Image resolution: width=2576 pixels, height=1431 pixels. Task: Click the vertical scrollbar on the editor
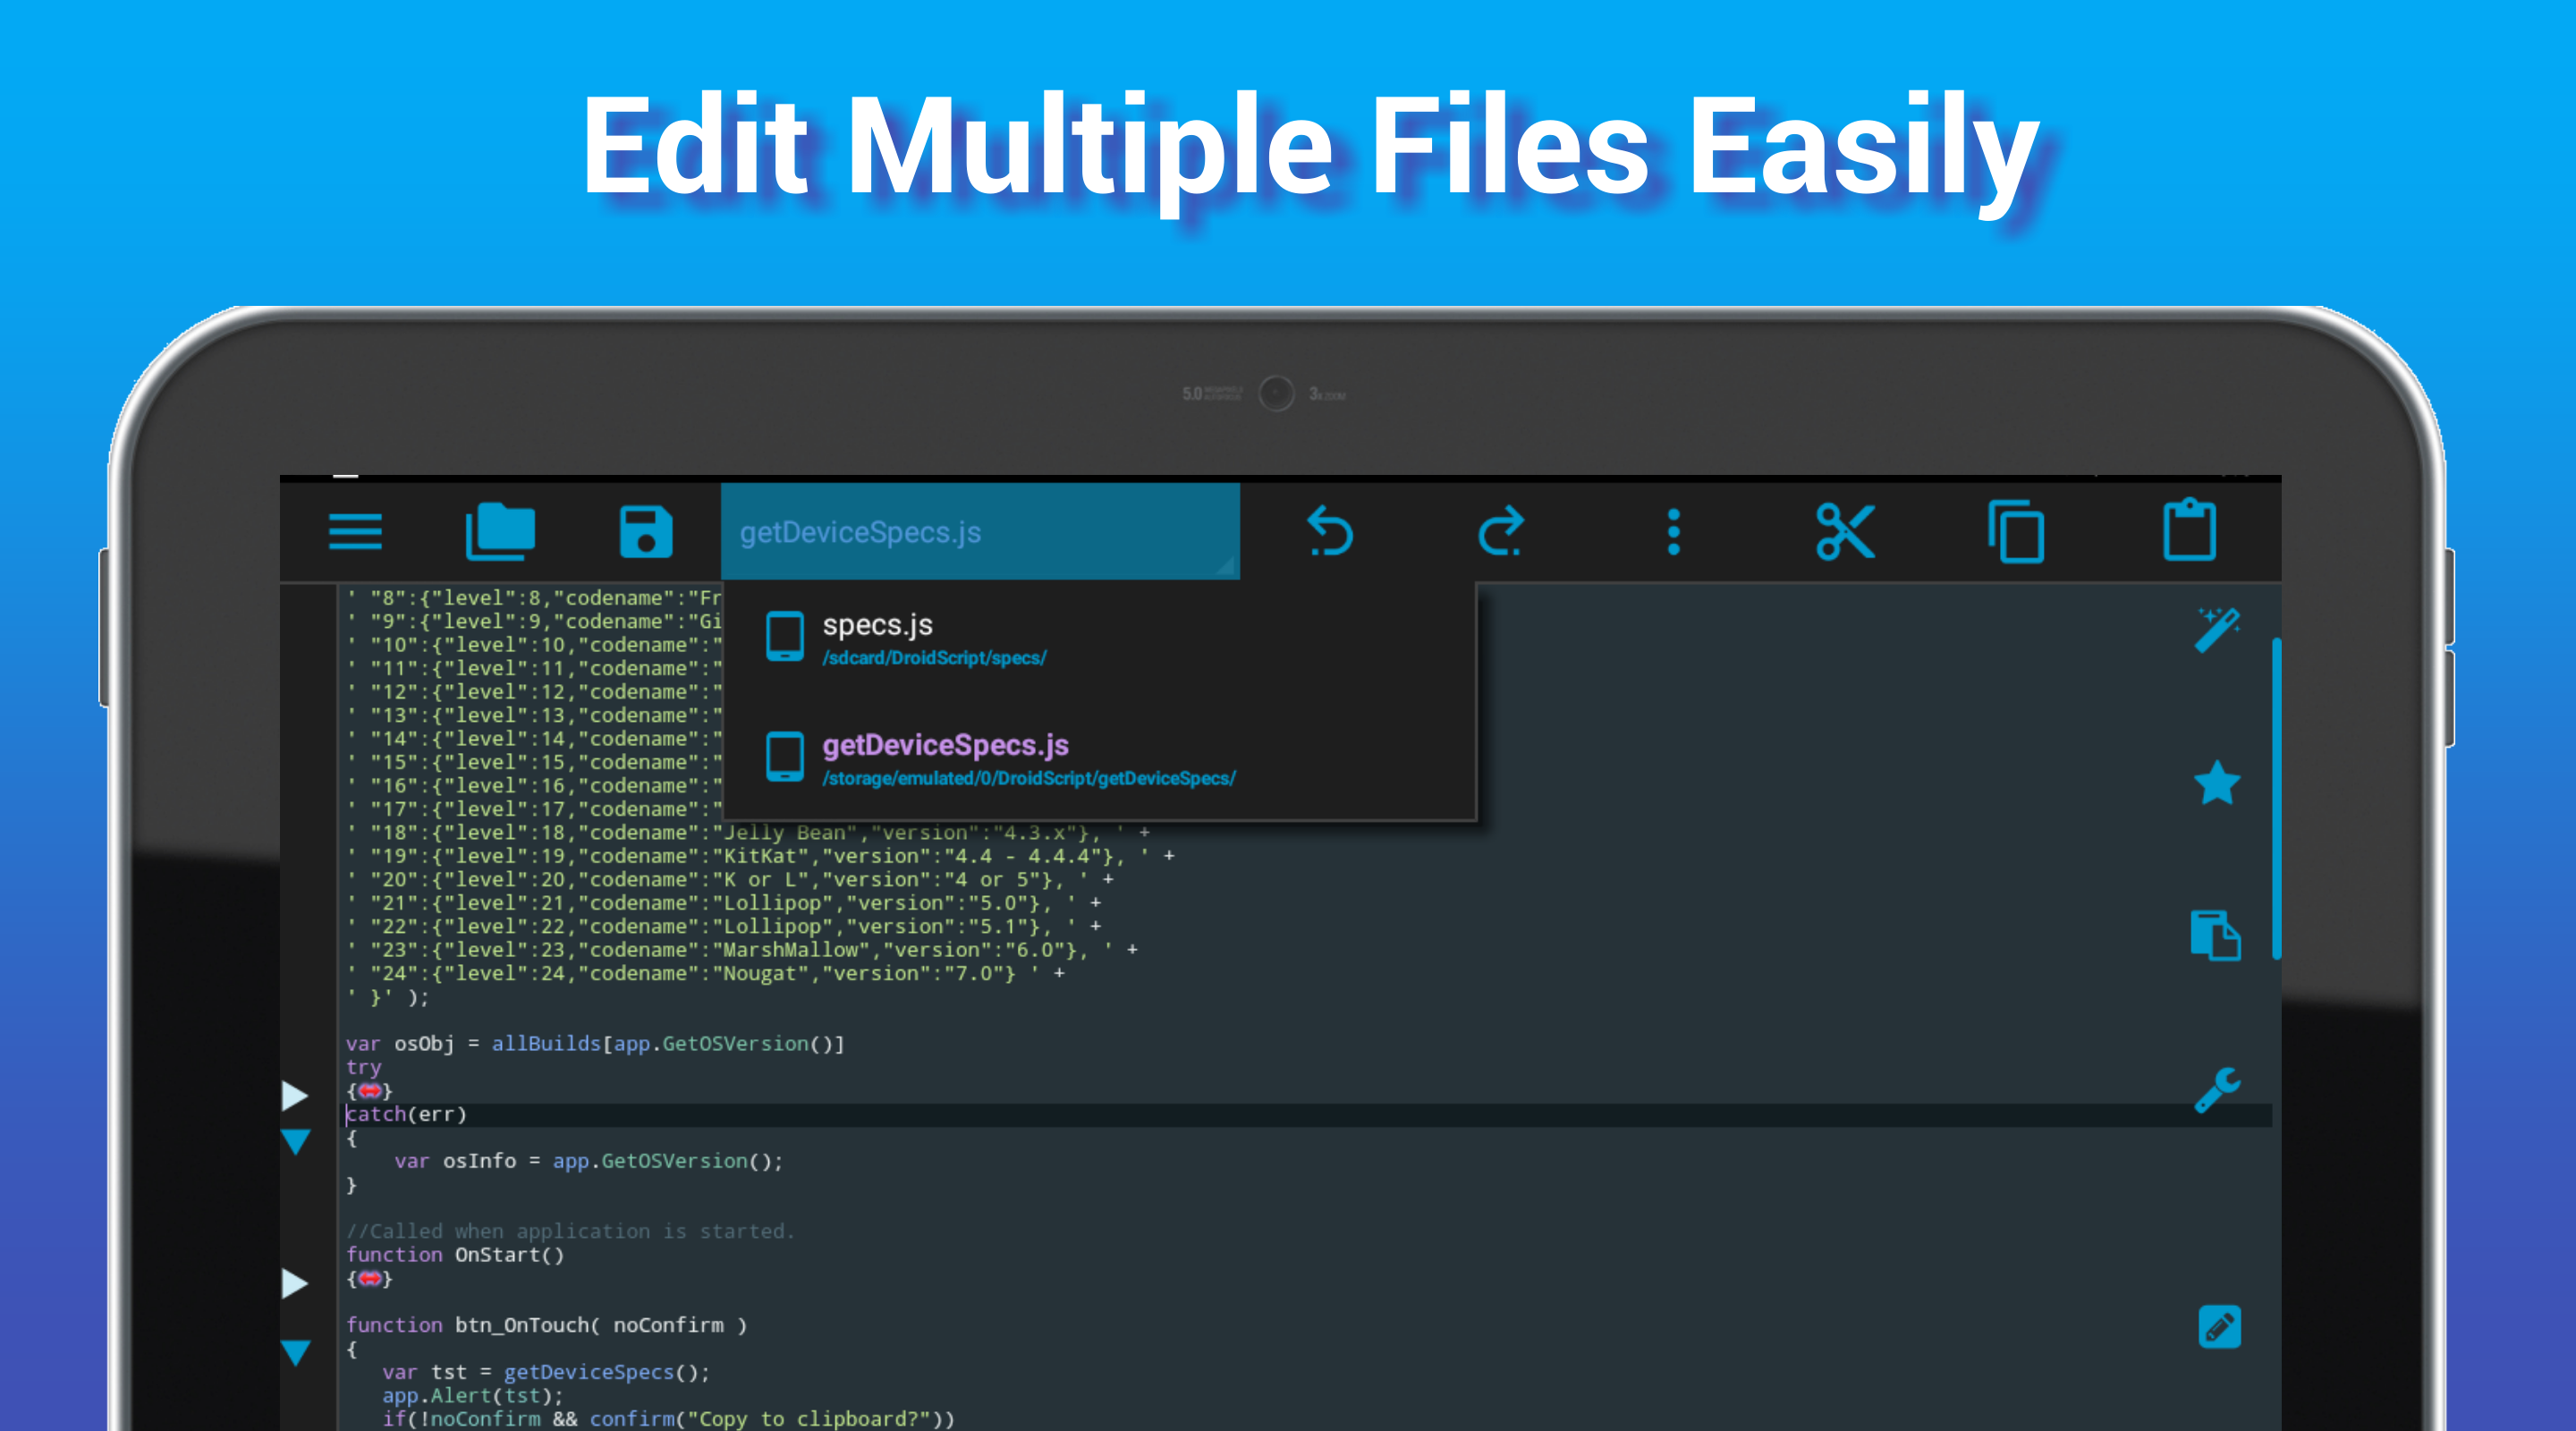point(2276,798)
